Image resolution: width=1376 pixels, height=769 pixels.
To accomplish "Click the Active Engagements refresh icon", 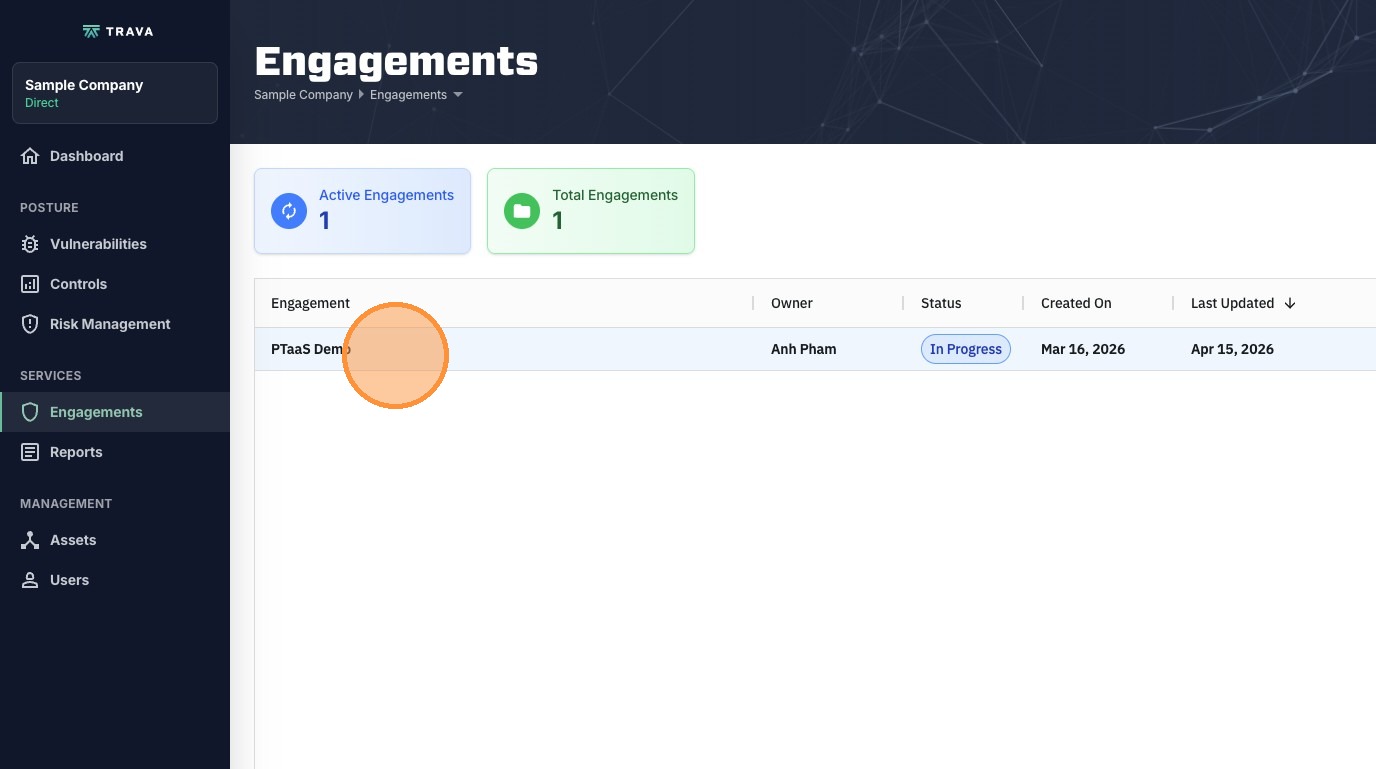I will coord(289,211).
